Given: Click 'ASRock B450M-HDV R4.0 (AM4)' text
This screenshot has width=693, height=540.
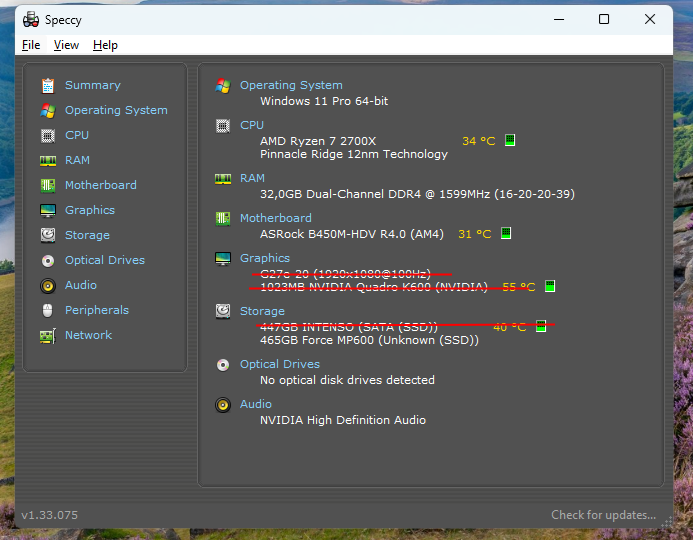Looking at the screenshot, I should tap(352, 234).
